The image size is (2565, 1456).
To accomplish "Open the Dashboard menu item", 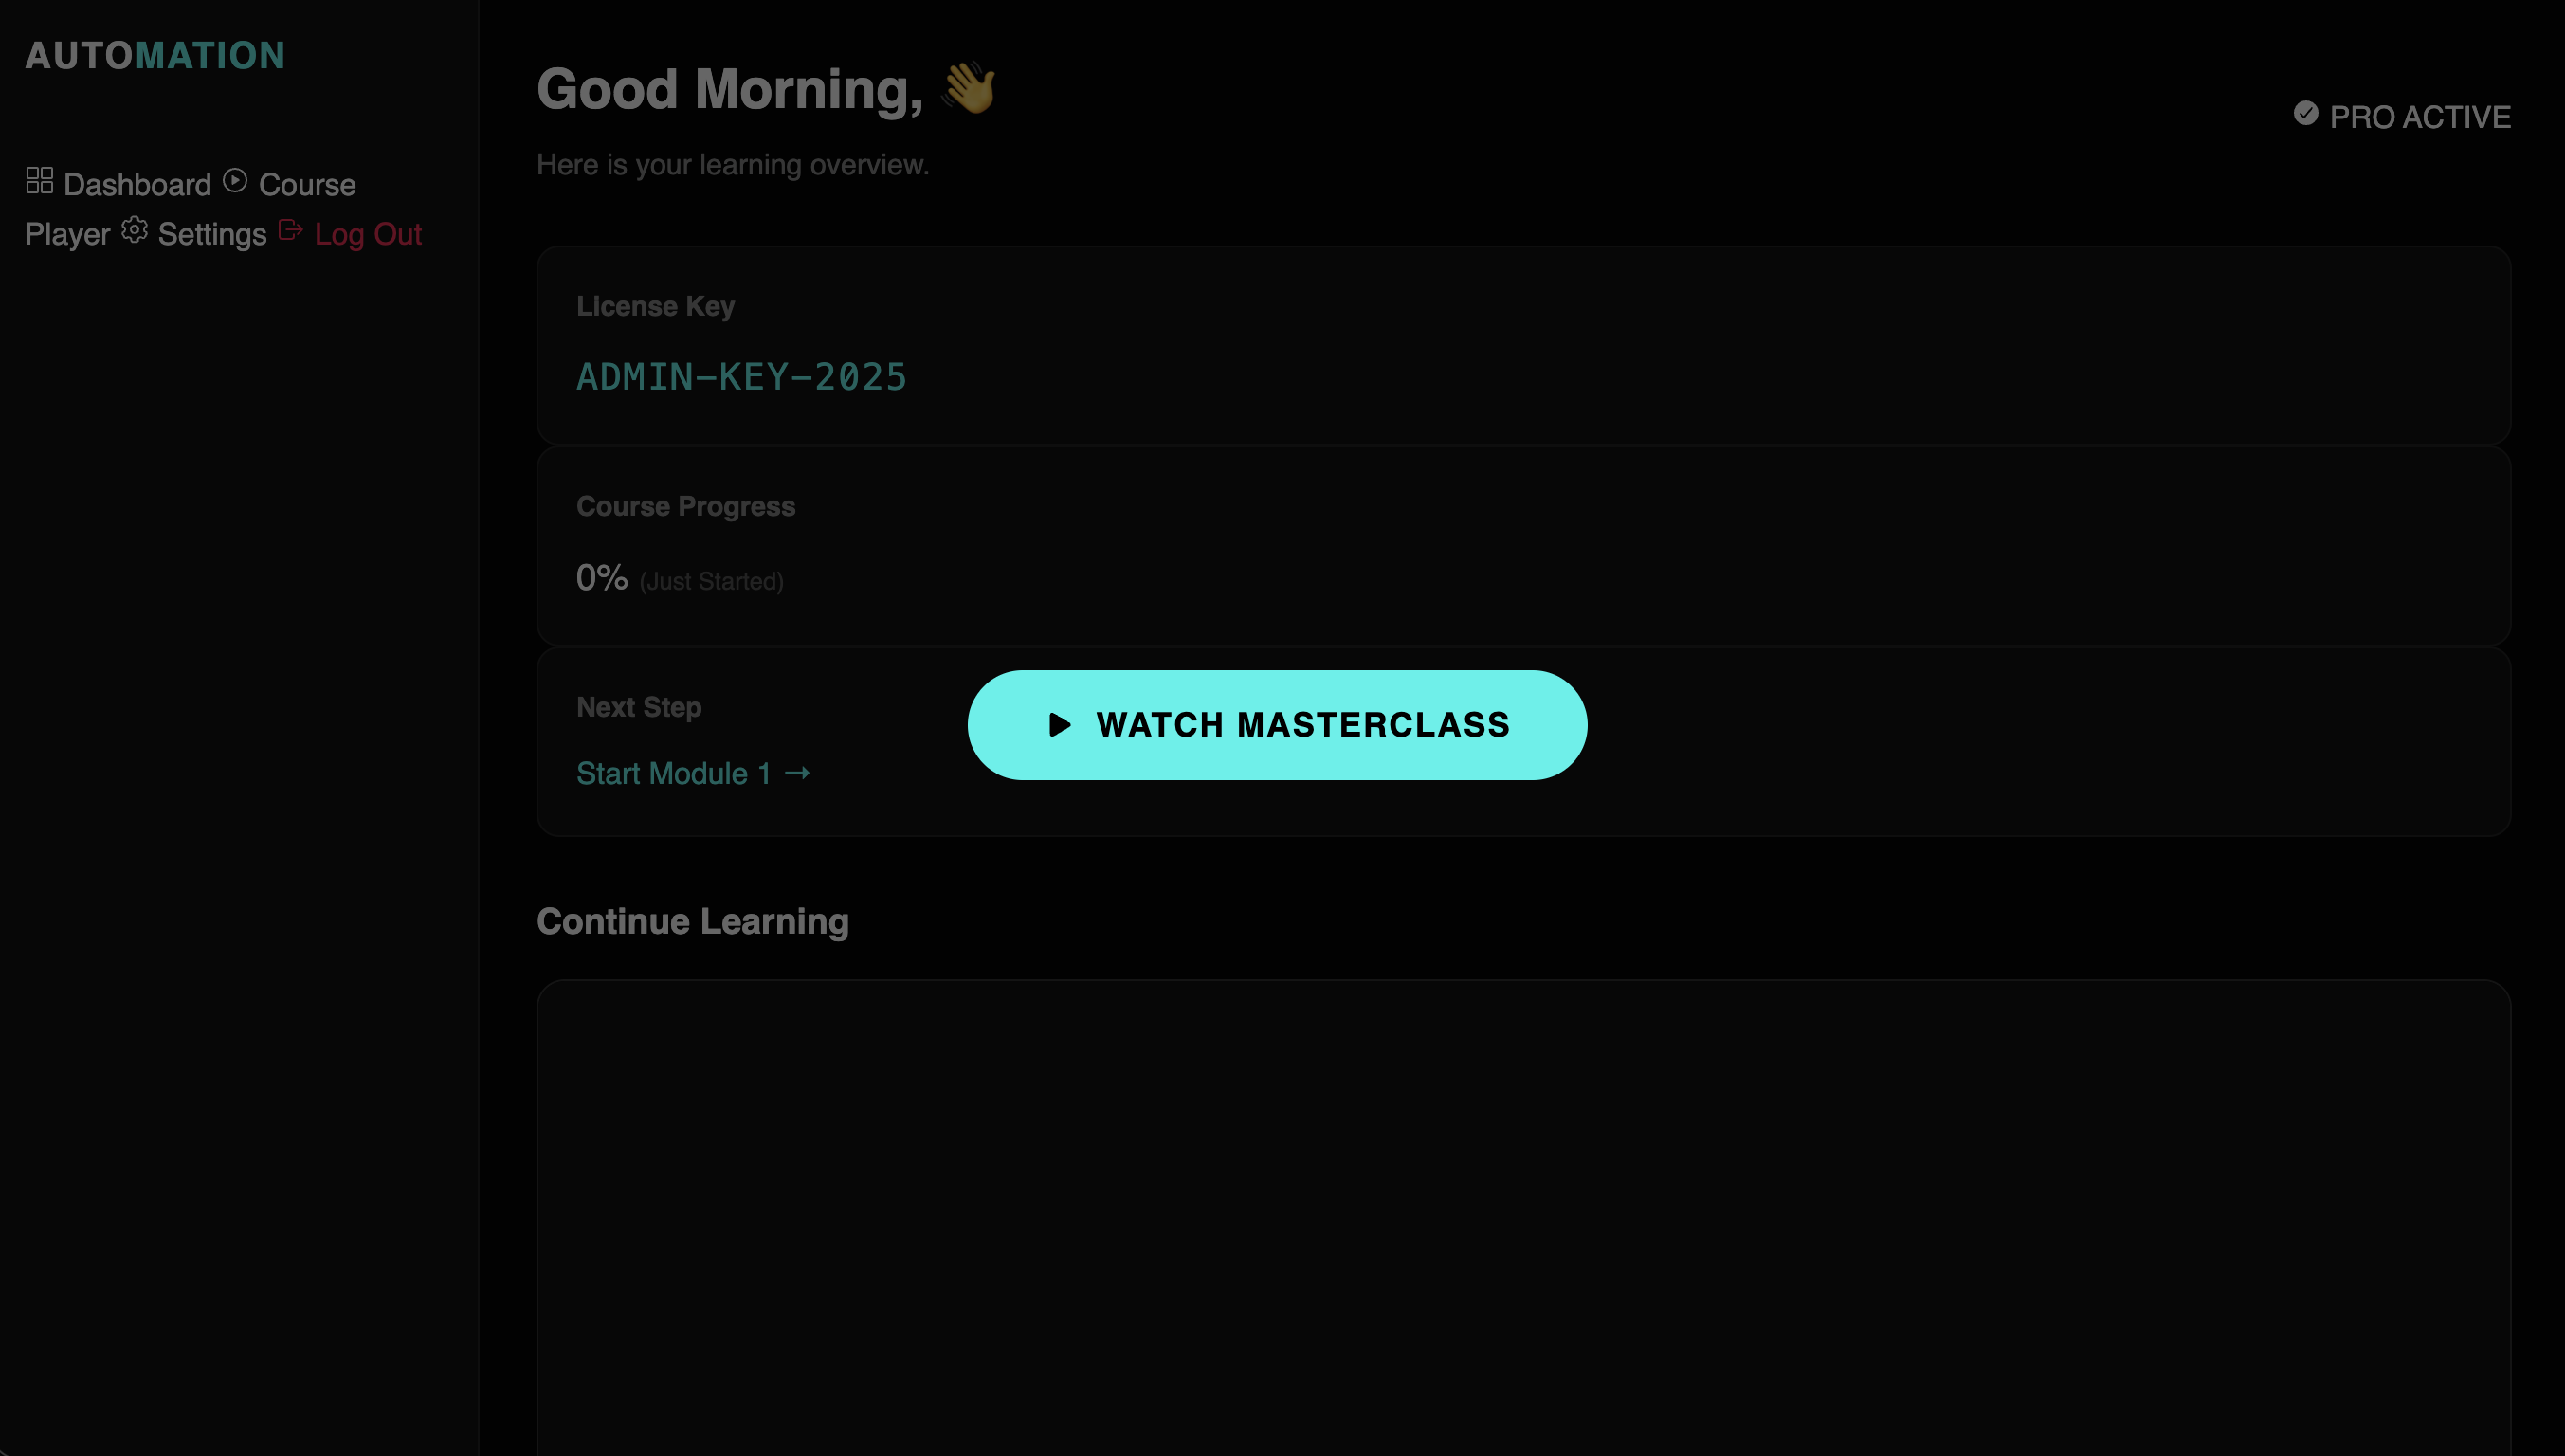I will point(137,185).
